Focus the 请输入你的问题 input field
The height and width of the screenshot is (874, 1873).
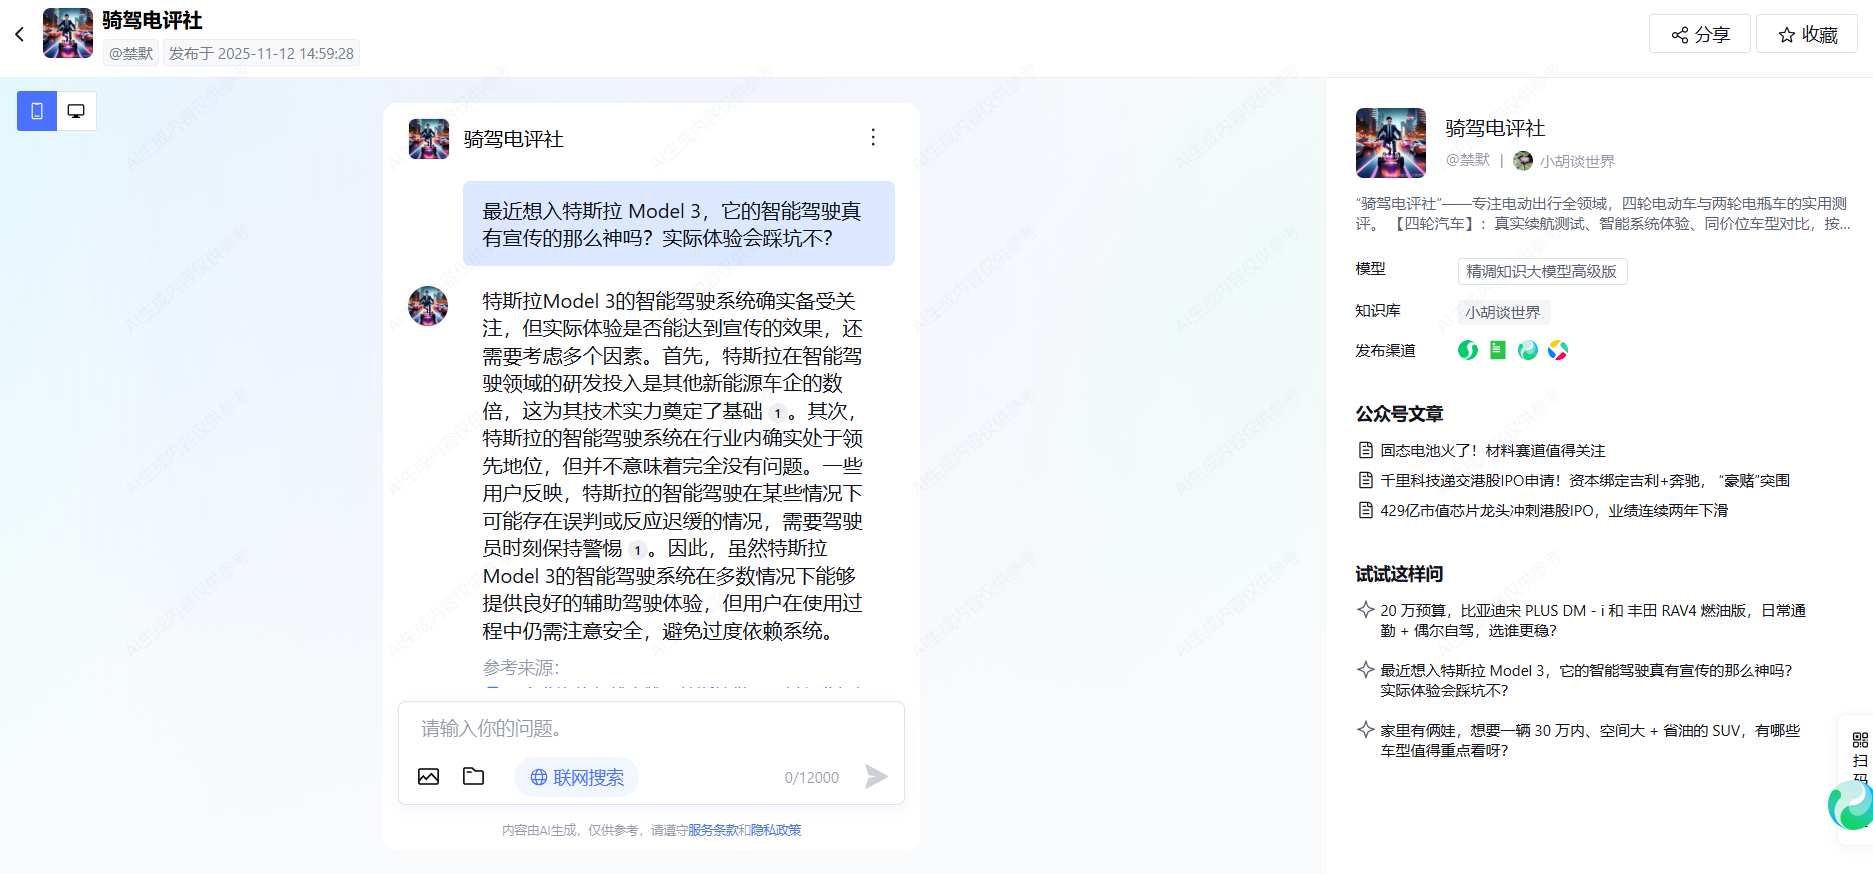coord(651,728)
